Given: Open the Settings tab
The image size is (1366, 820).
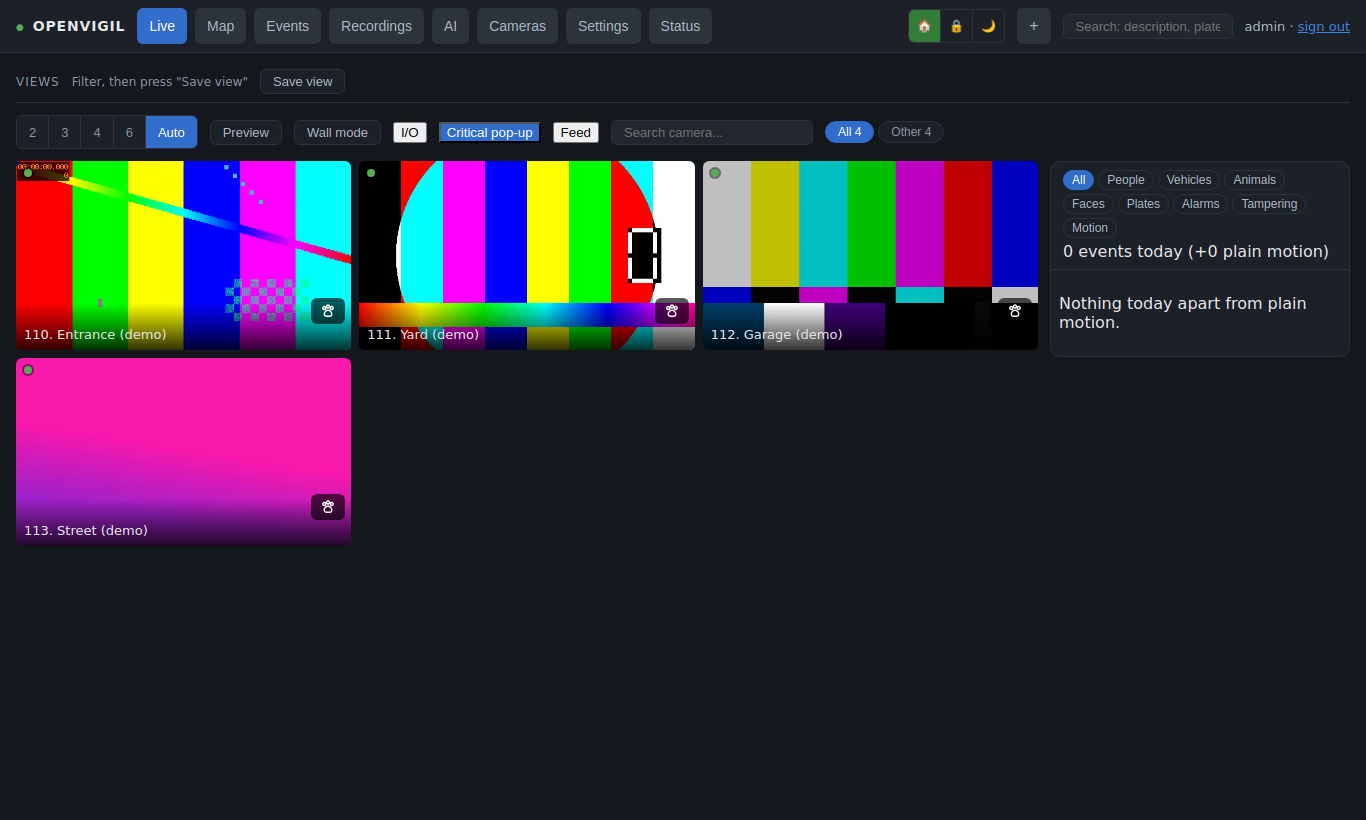Looking at the screenshot, I should [x=603, y=26].
